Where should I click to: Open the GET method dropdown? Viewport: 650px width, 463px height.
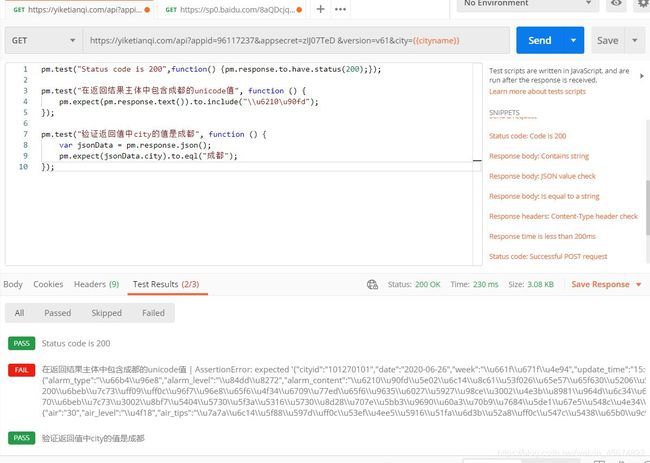[x=44, y=41]
